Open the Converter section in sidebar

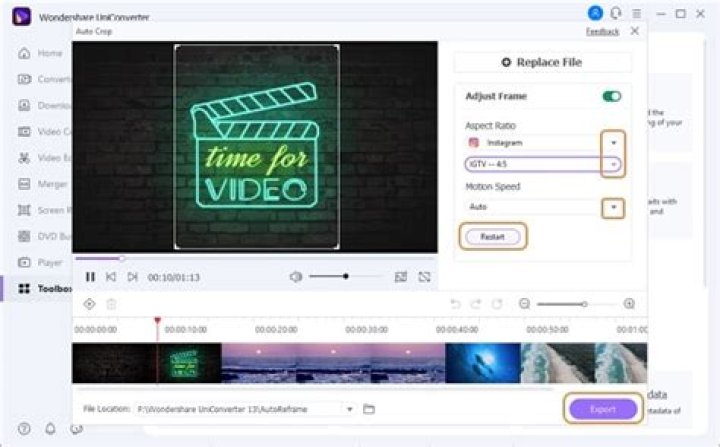[x=44, y=79]
